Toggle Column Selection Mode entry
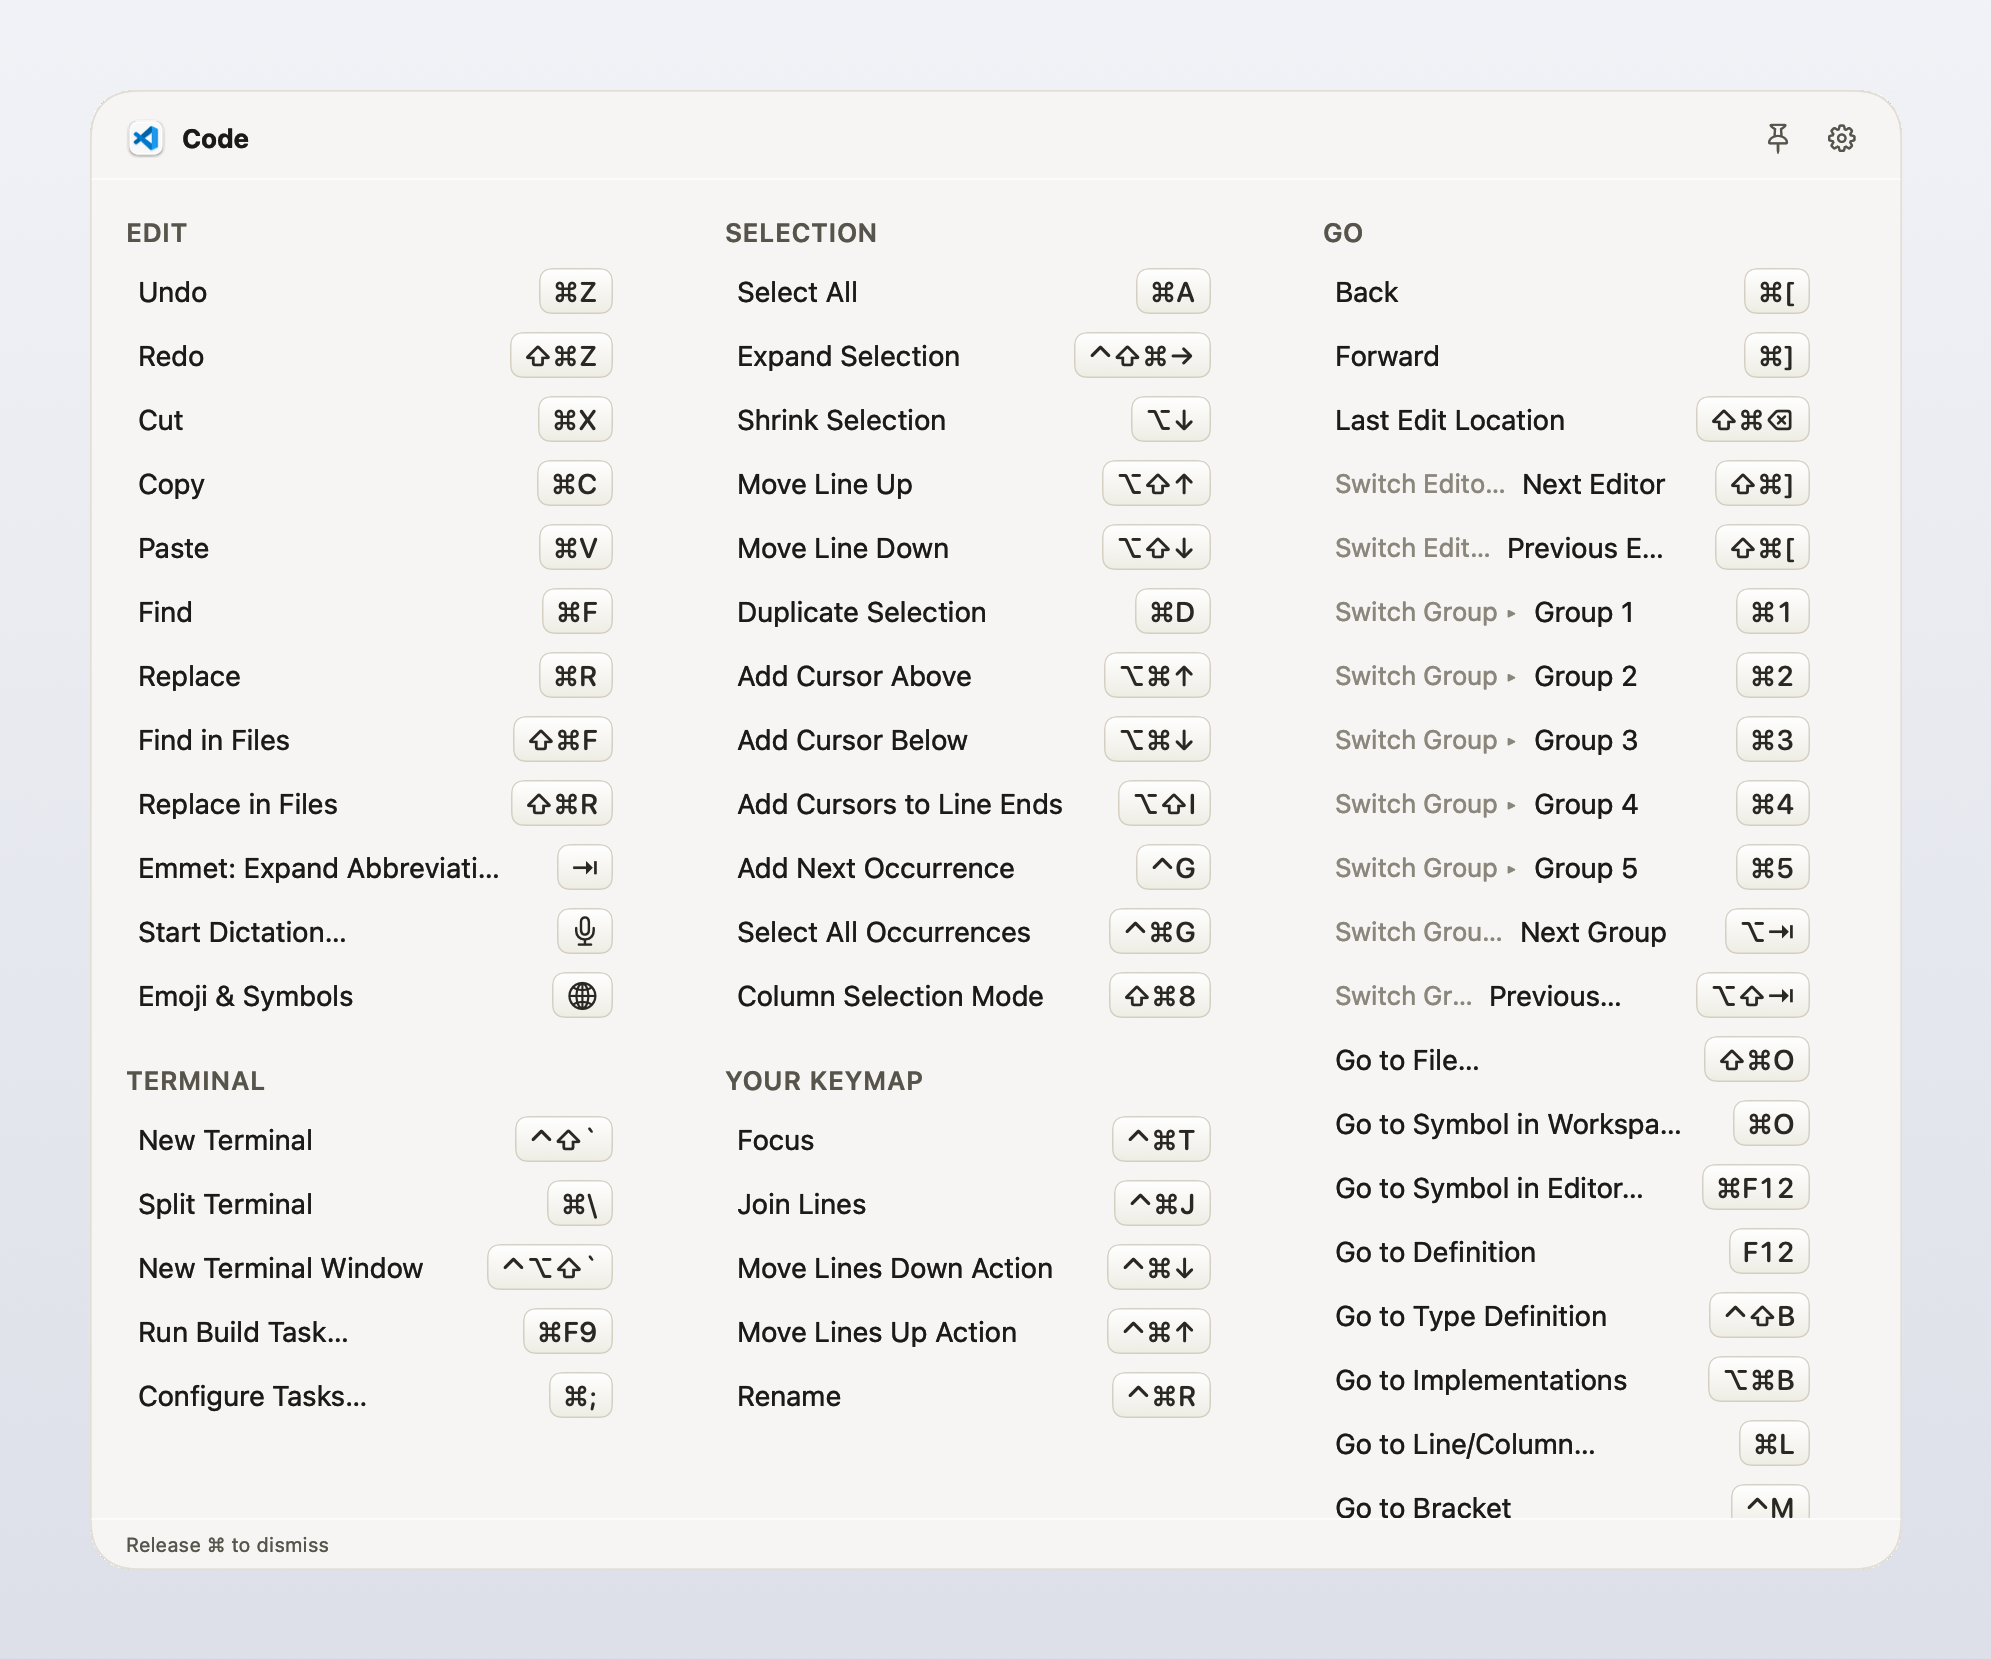Image resolution: width=1991 pixels, height=1659 pixels. pos(969,996)
